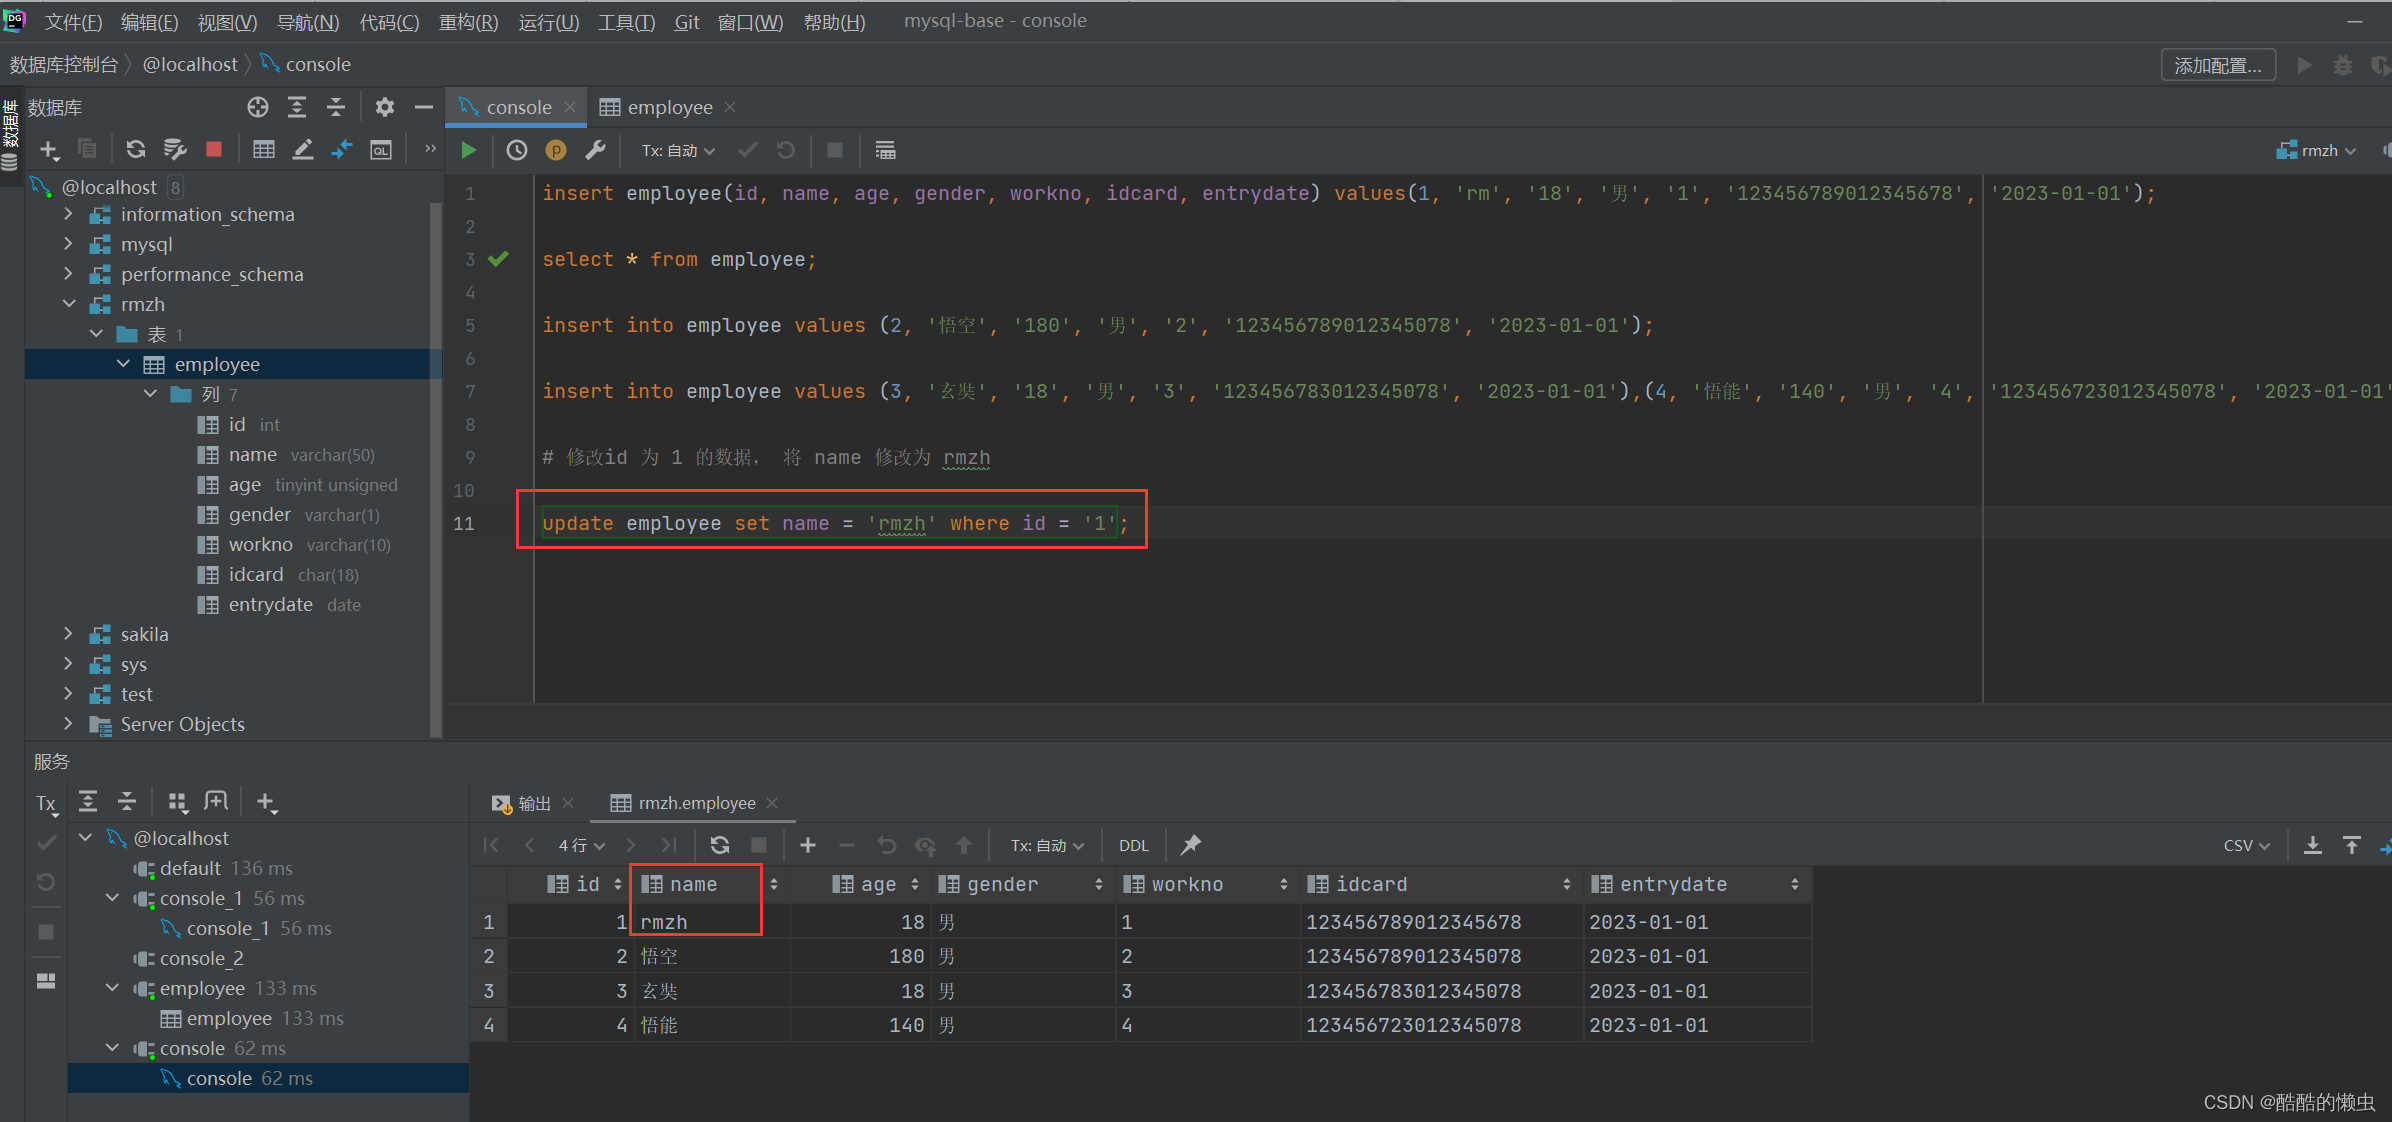Click the add new row icon in results
This screenshot has width=2392, height=1122.
tap(809, 847)
